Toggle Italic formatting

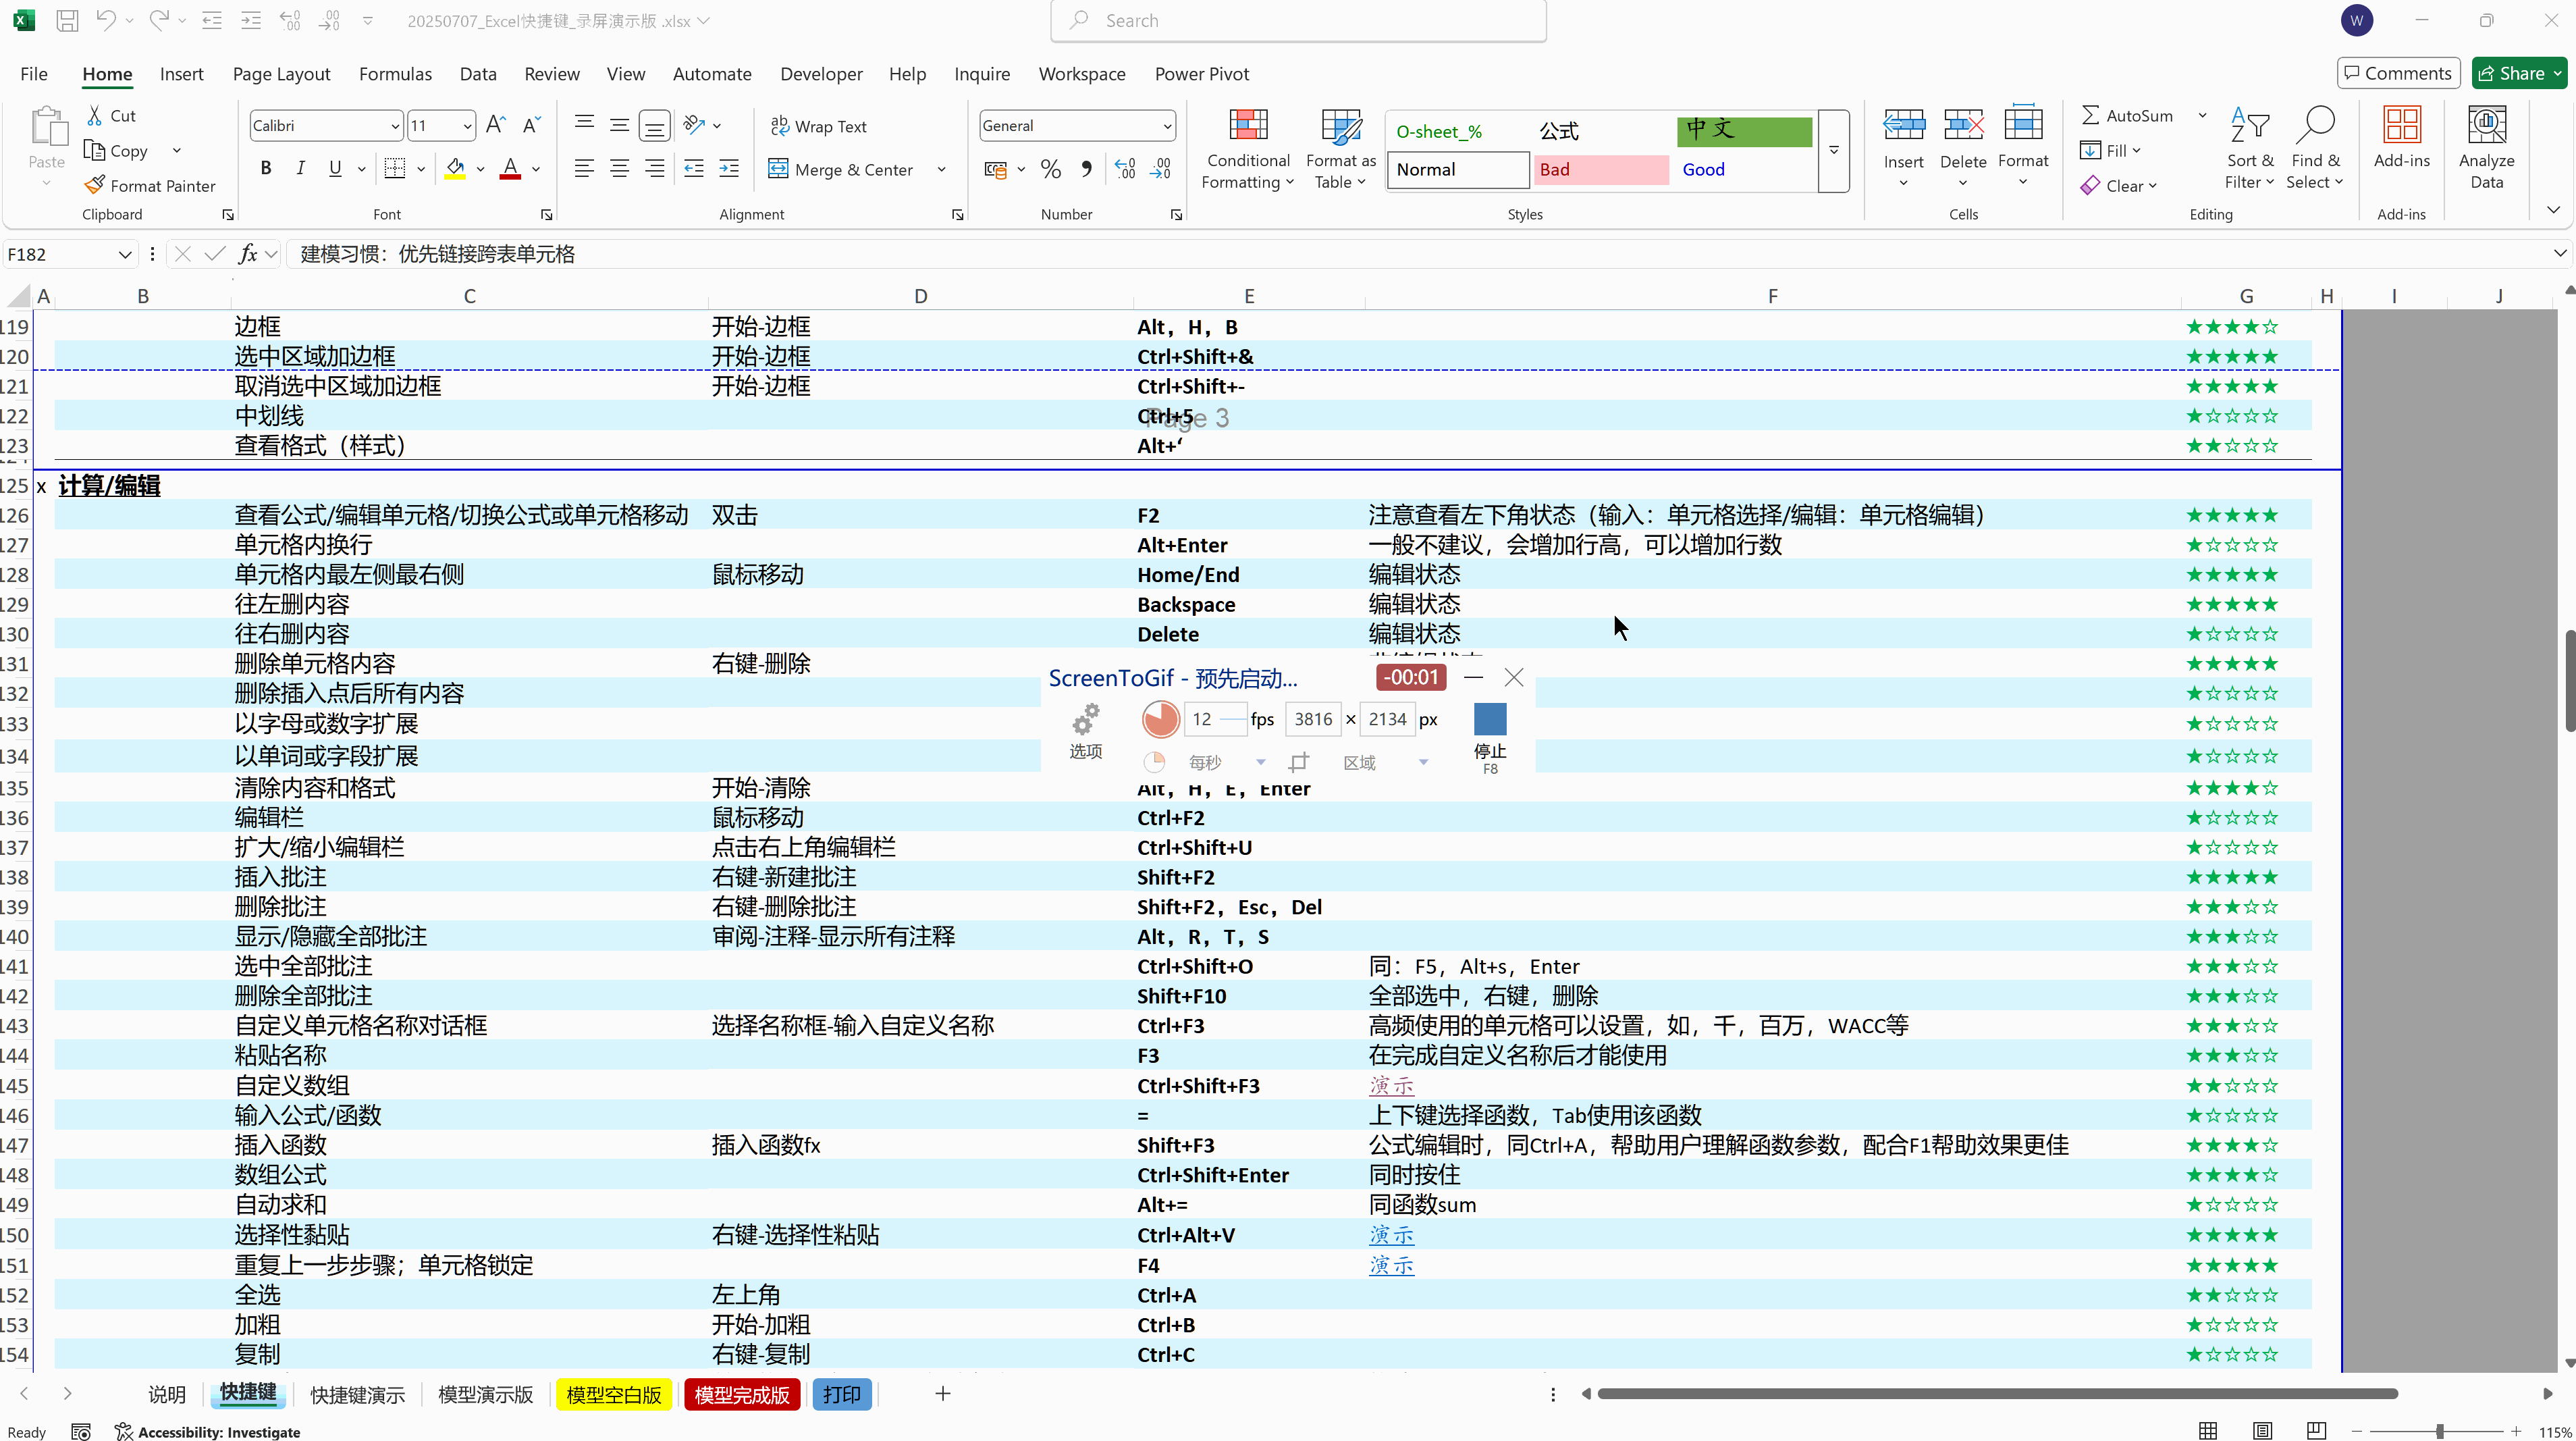coord(300,168)
